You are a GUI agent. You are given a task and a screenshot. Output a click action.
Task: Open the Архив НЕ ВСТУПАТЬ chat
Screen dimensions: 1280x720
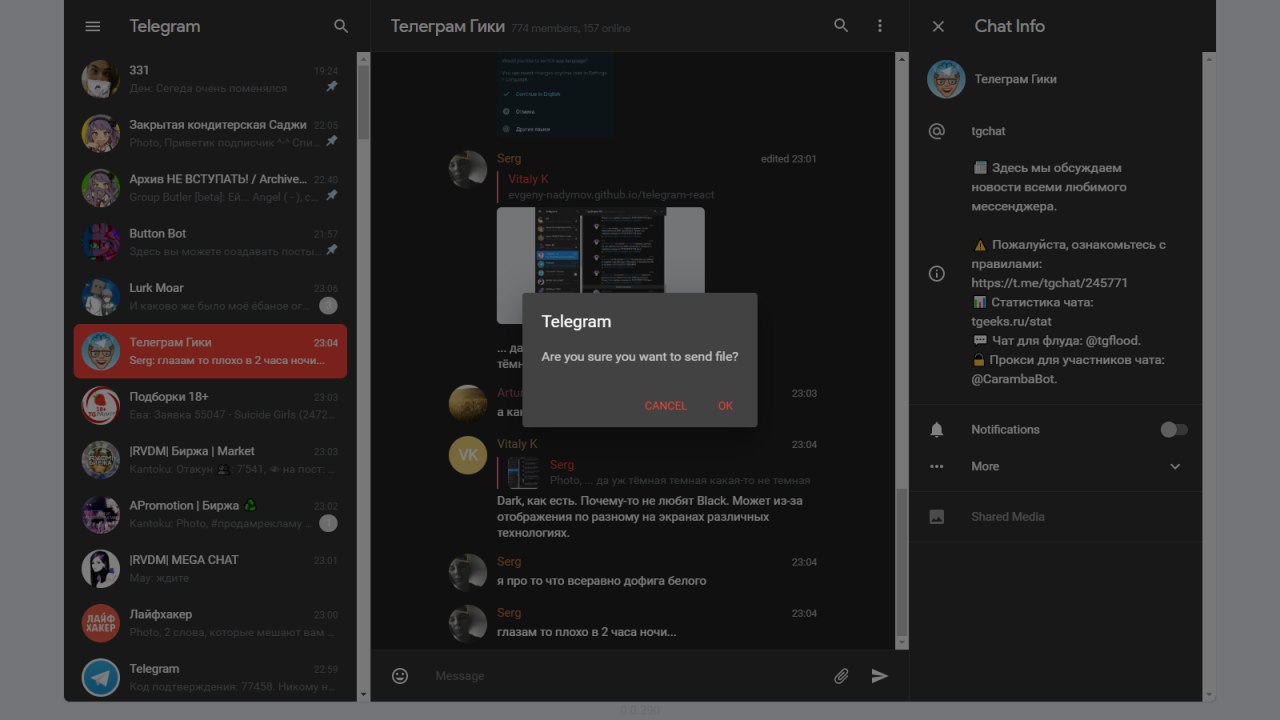click(210, 188)
